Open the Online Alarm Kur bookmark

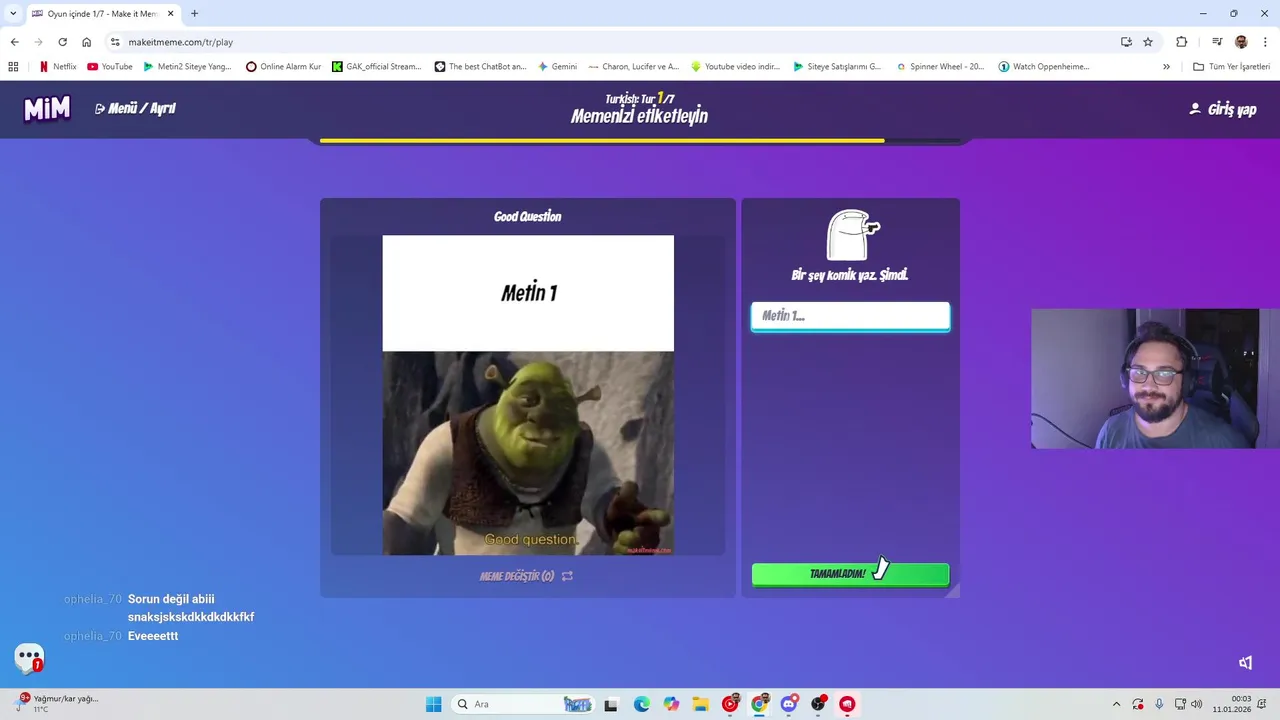pos(284,67)
